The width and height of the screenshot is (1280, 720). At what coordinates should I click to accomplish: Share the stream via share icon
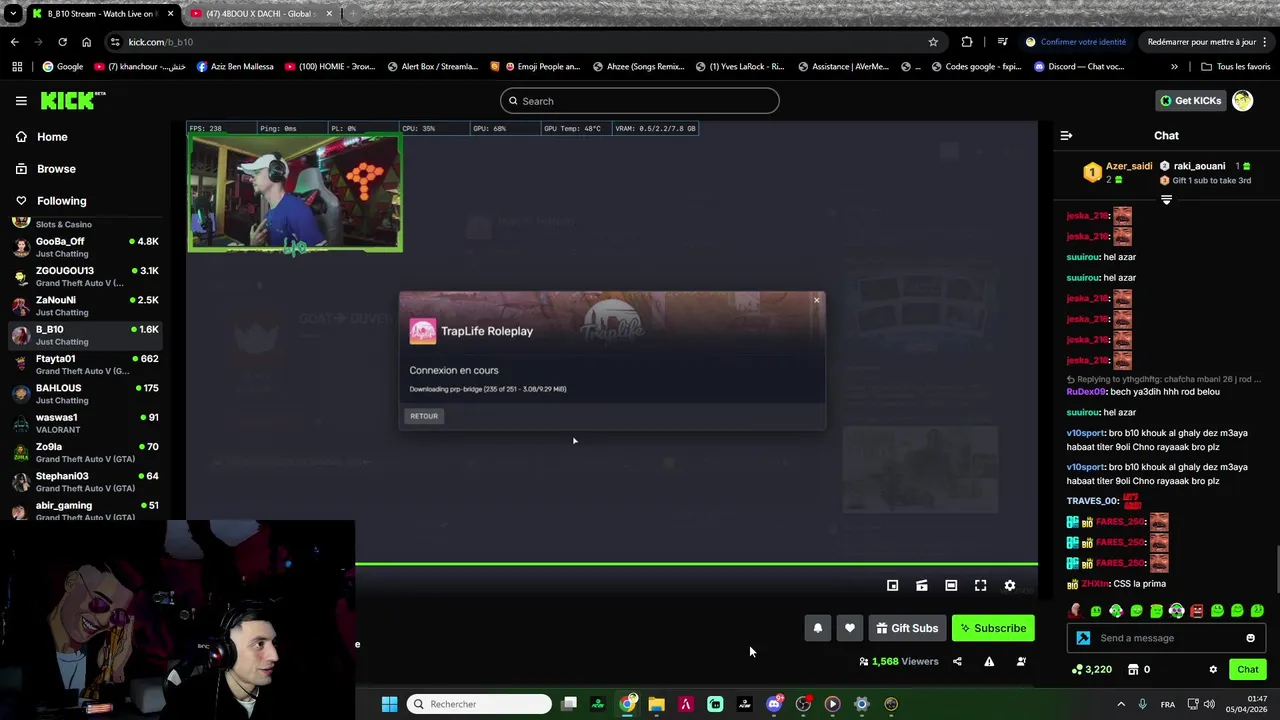click(x=957, y=661)
